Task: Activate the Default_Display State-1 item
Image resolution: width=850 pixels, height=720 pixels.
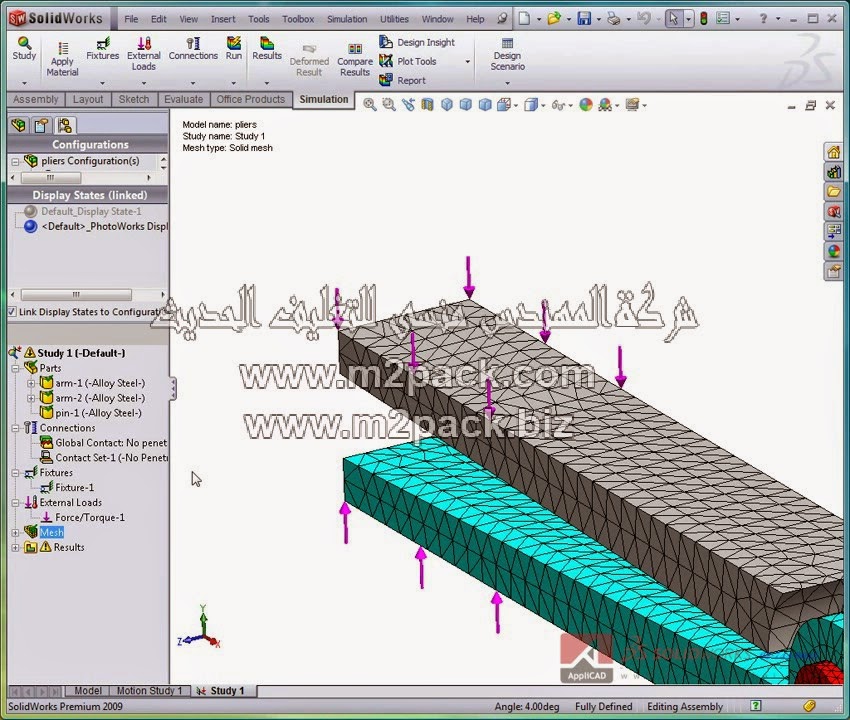Action: pyautogui.click(x=91, y=211)
